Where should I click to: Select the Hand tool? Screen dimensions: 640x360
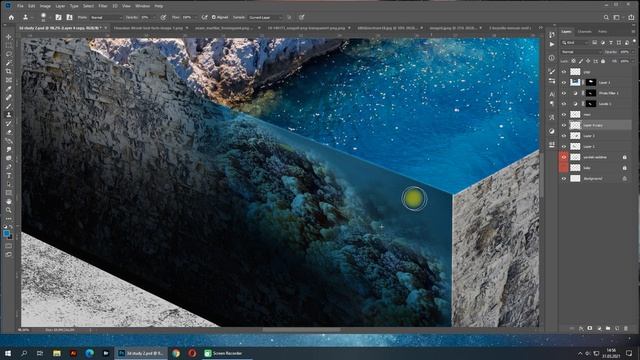coord(9,202)
